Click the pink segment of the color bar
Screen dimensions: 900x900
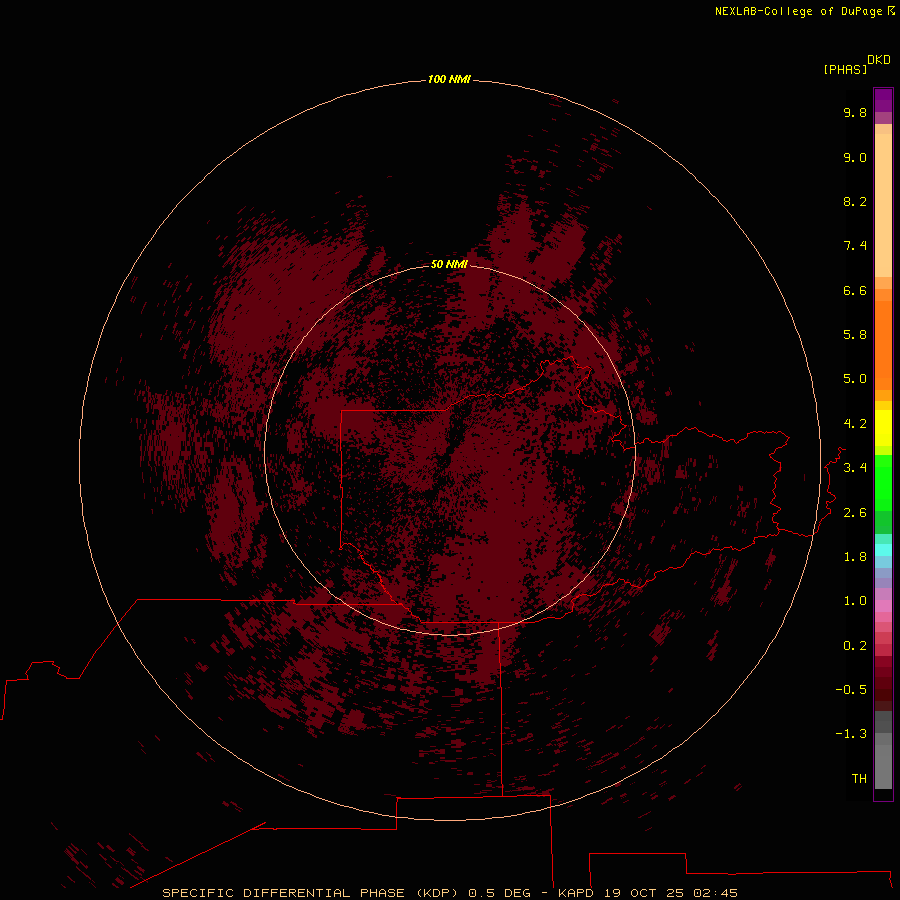(883, 606)
